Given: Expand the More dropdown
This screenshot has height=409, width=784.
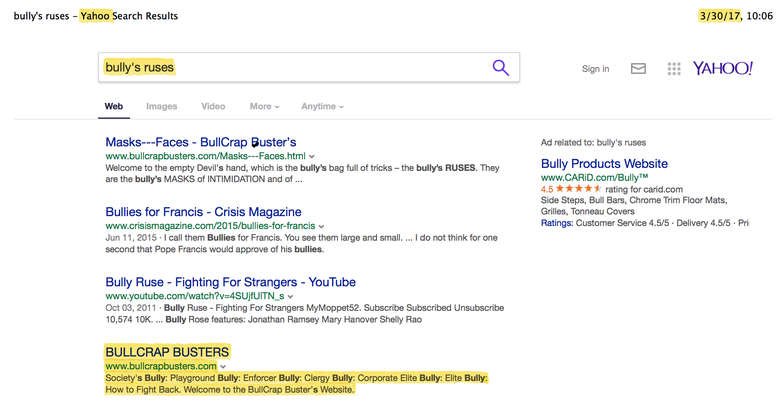Looking at the screenshot, I should (x=264, y=106).
